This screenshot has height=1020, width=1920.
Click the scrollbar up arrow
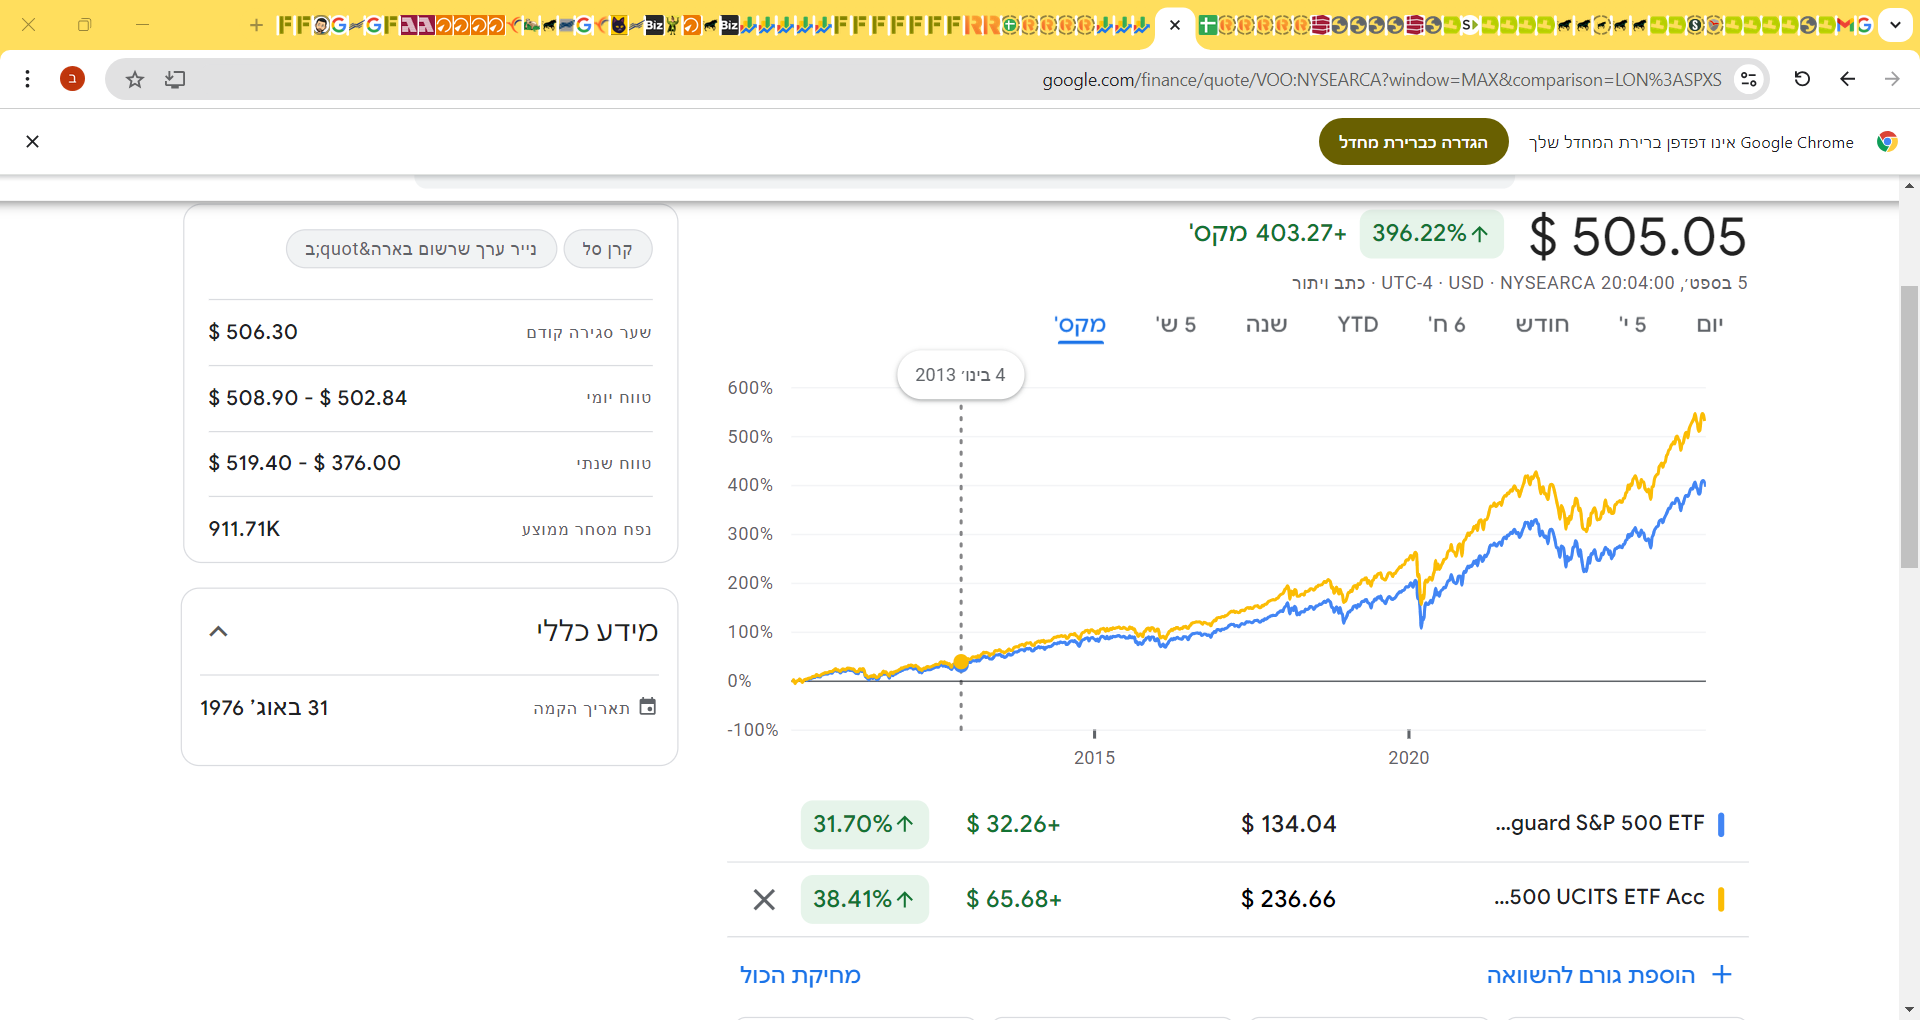click(x=1909, y=186)
